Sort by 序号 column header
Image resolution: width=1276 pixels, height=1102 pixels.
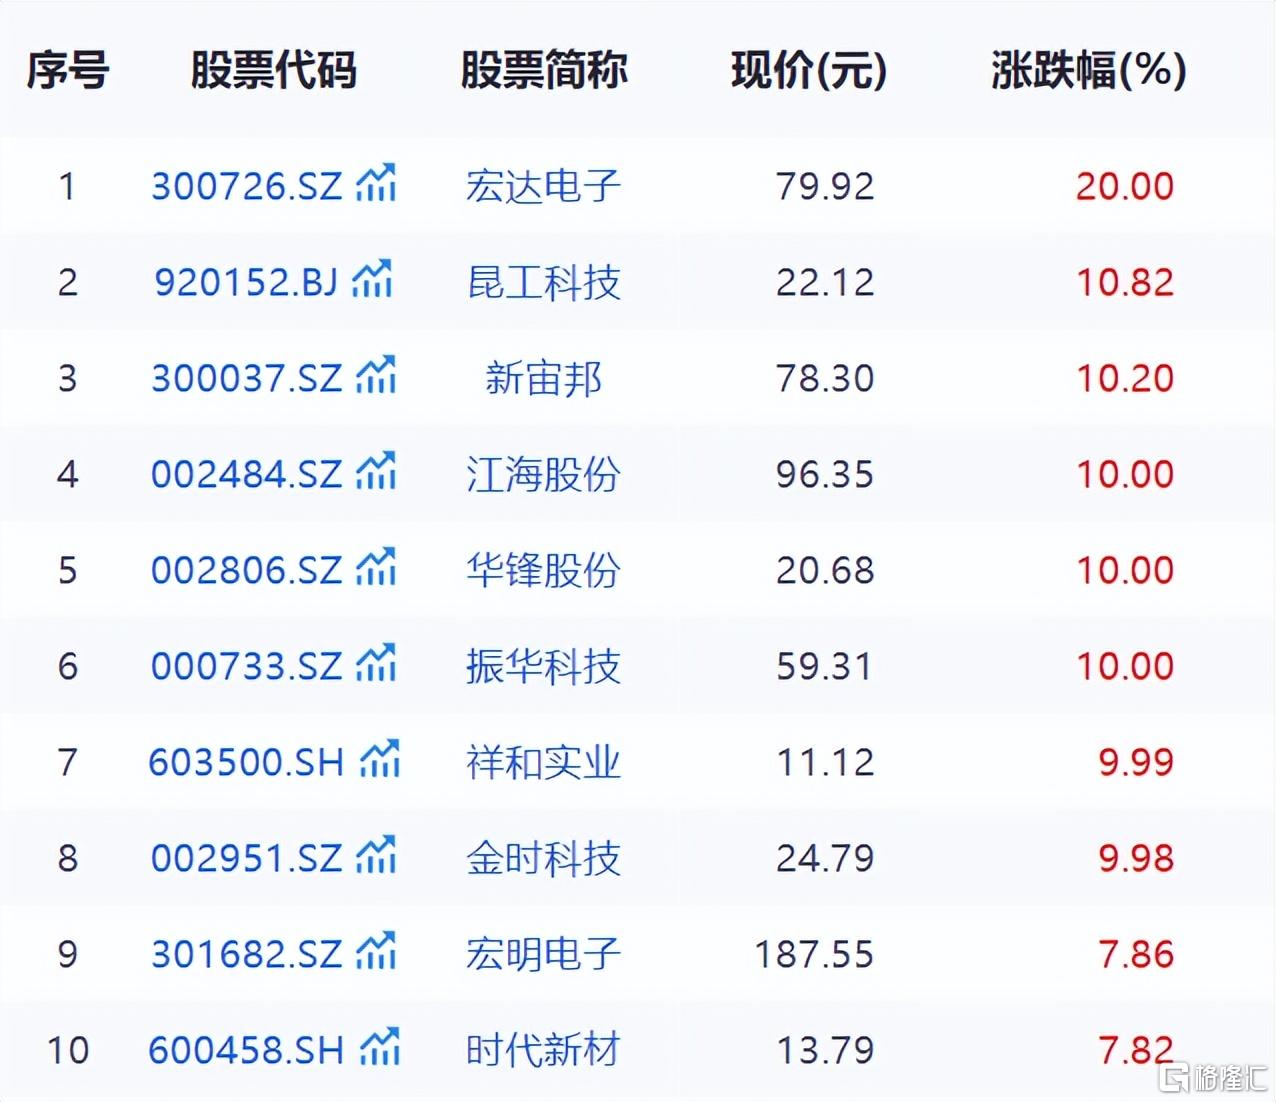[67, 70]
